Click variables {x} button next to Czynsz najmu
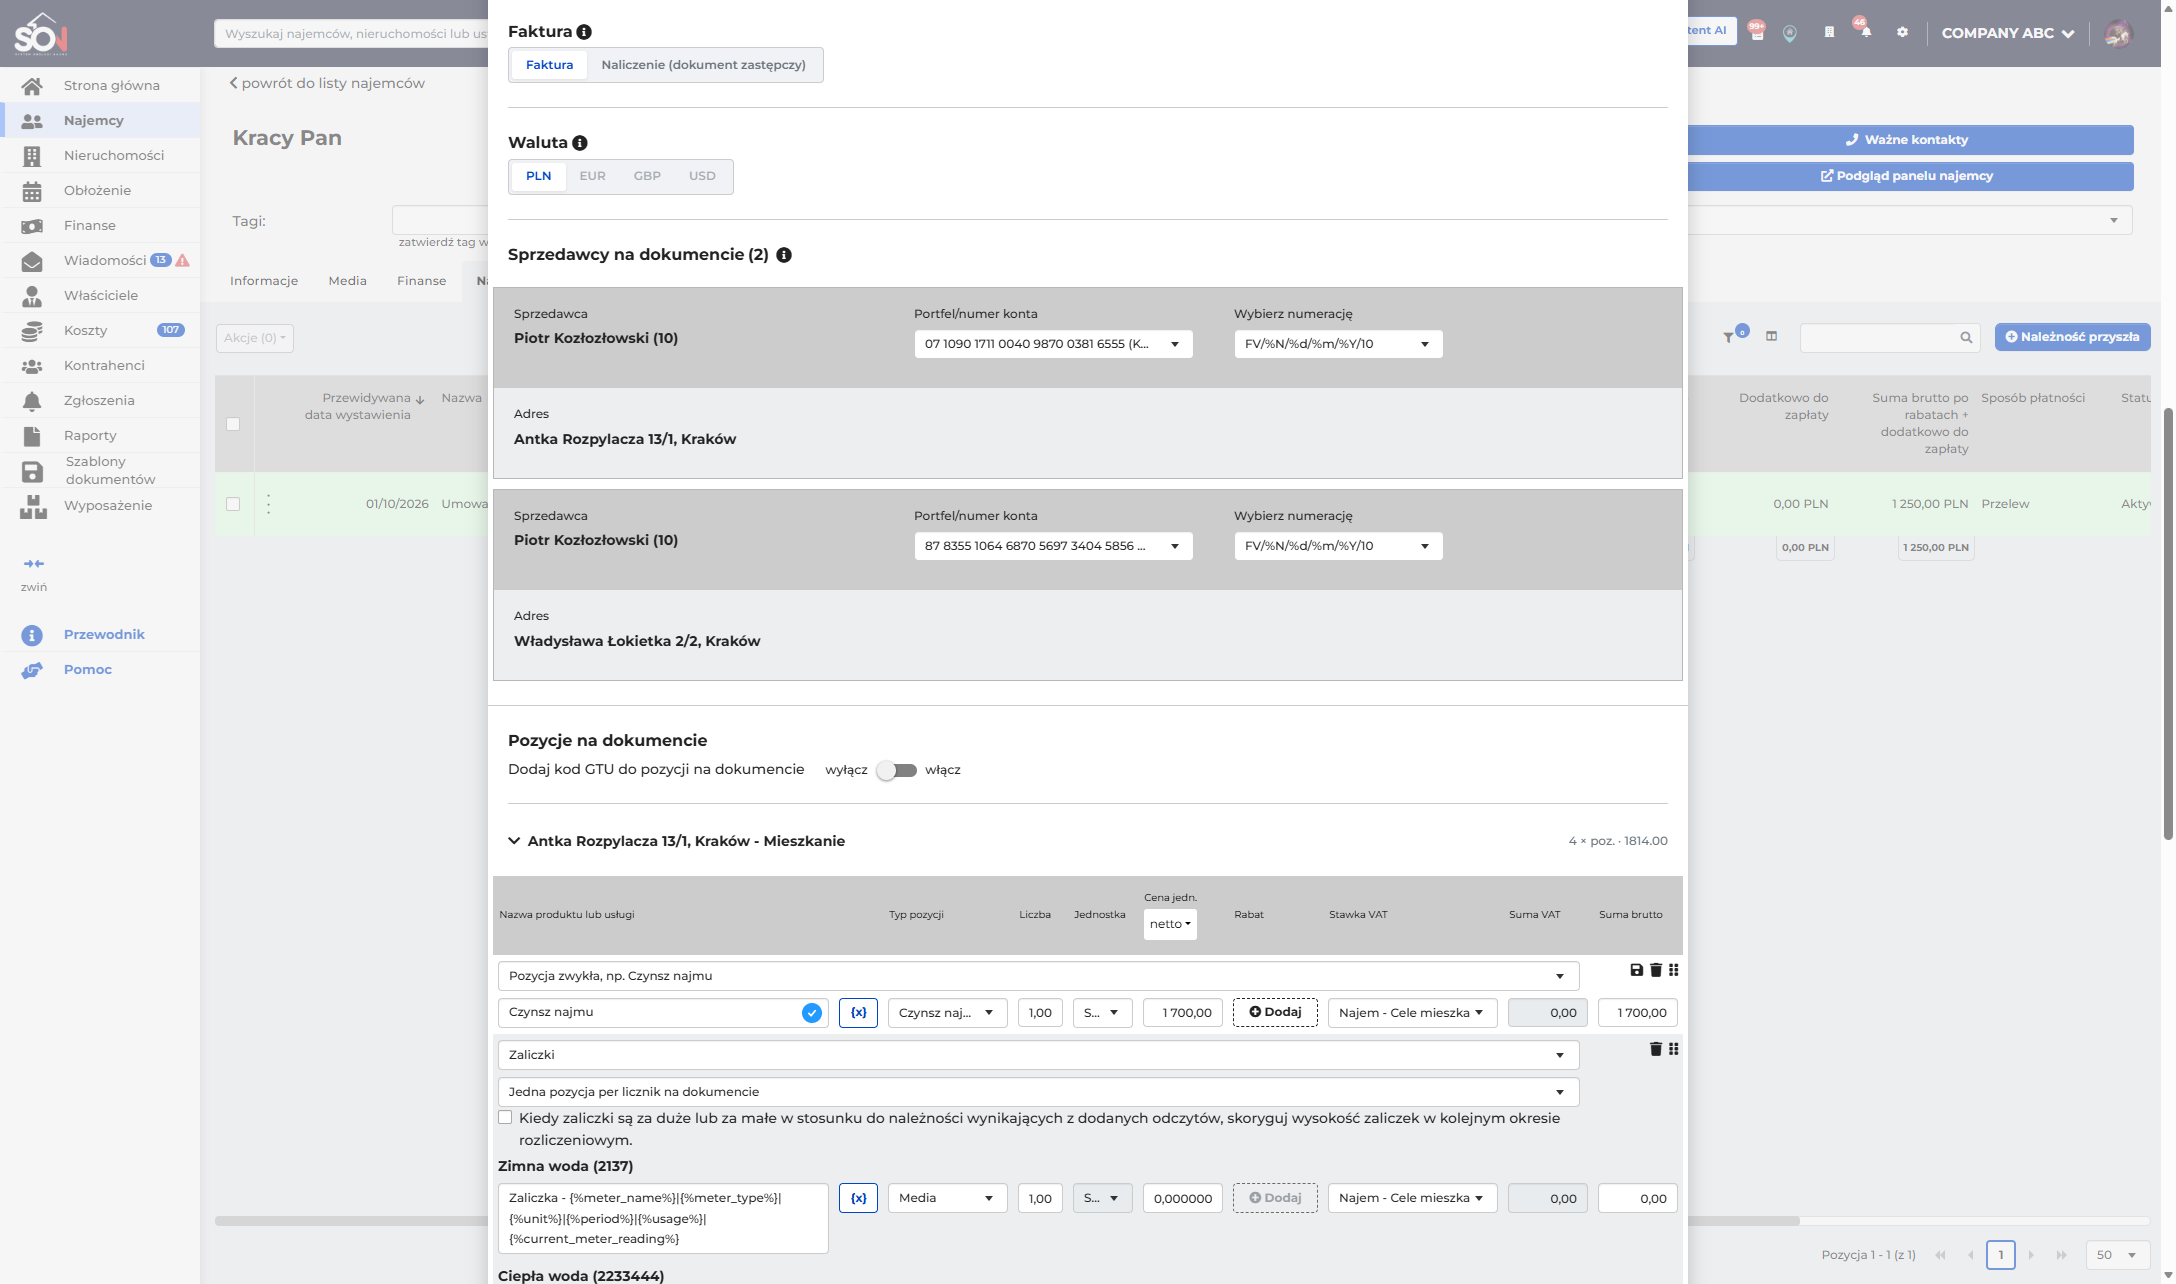This screenshot has height=1284, width=2176. click(858, 1013)
